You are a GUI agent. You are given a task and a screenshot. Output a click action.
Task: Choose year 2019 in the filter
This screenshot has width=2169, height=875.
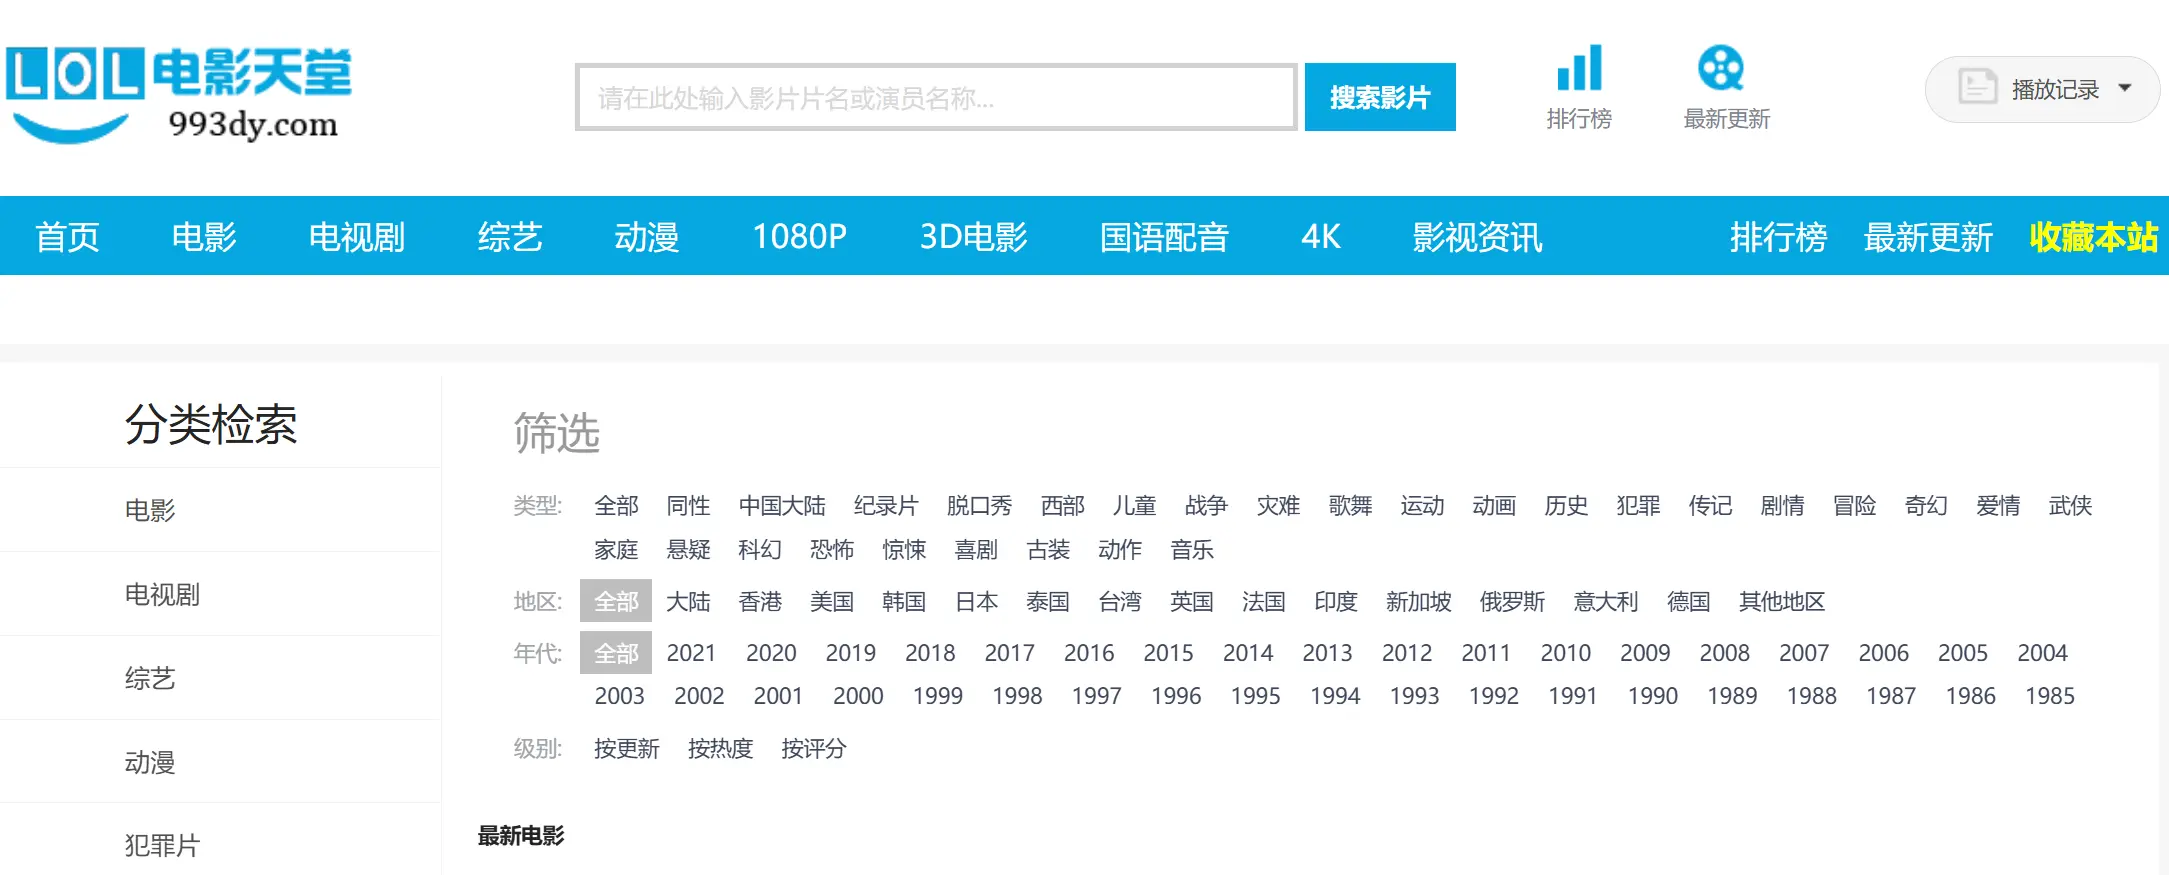(x=850, y=653)
